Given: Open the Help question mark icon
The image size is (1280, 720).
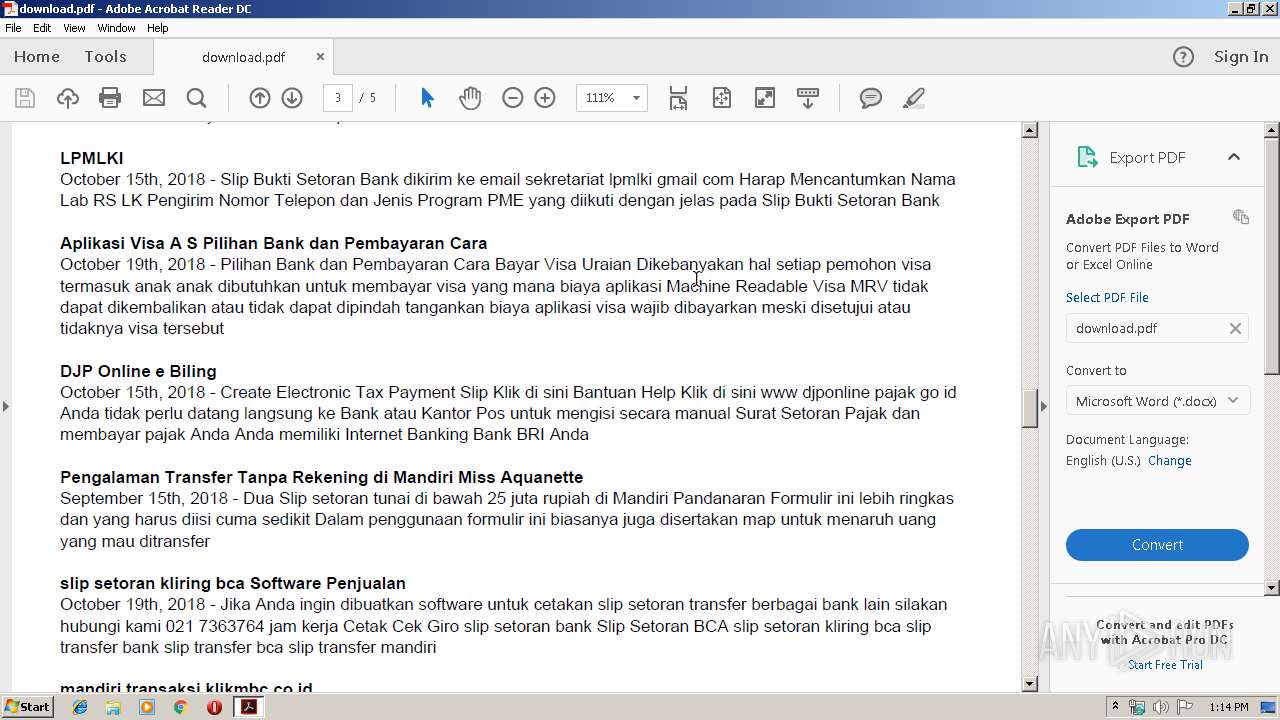Looking at the screenshot, I should tap(1183, 57).
